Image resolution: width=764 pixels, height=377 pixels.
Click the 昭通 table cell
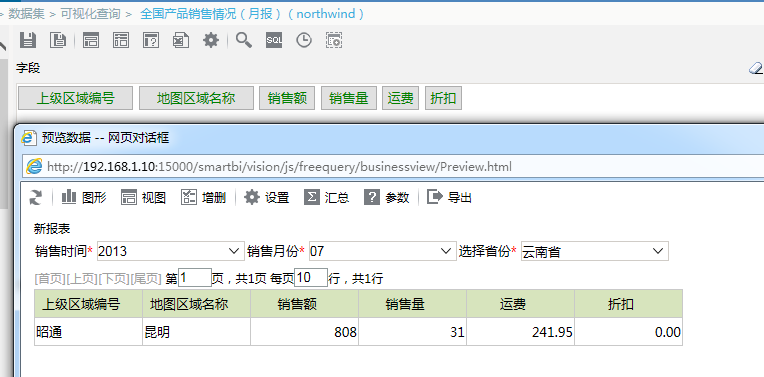point(89,332)
